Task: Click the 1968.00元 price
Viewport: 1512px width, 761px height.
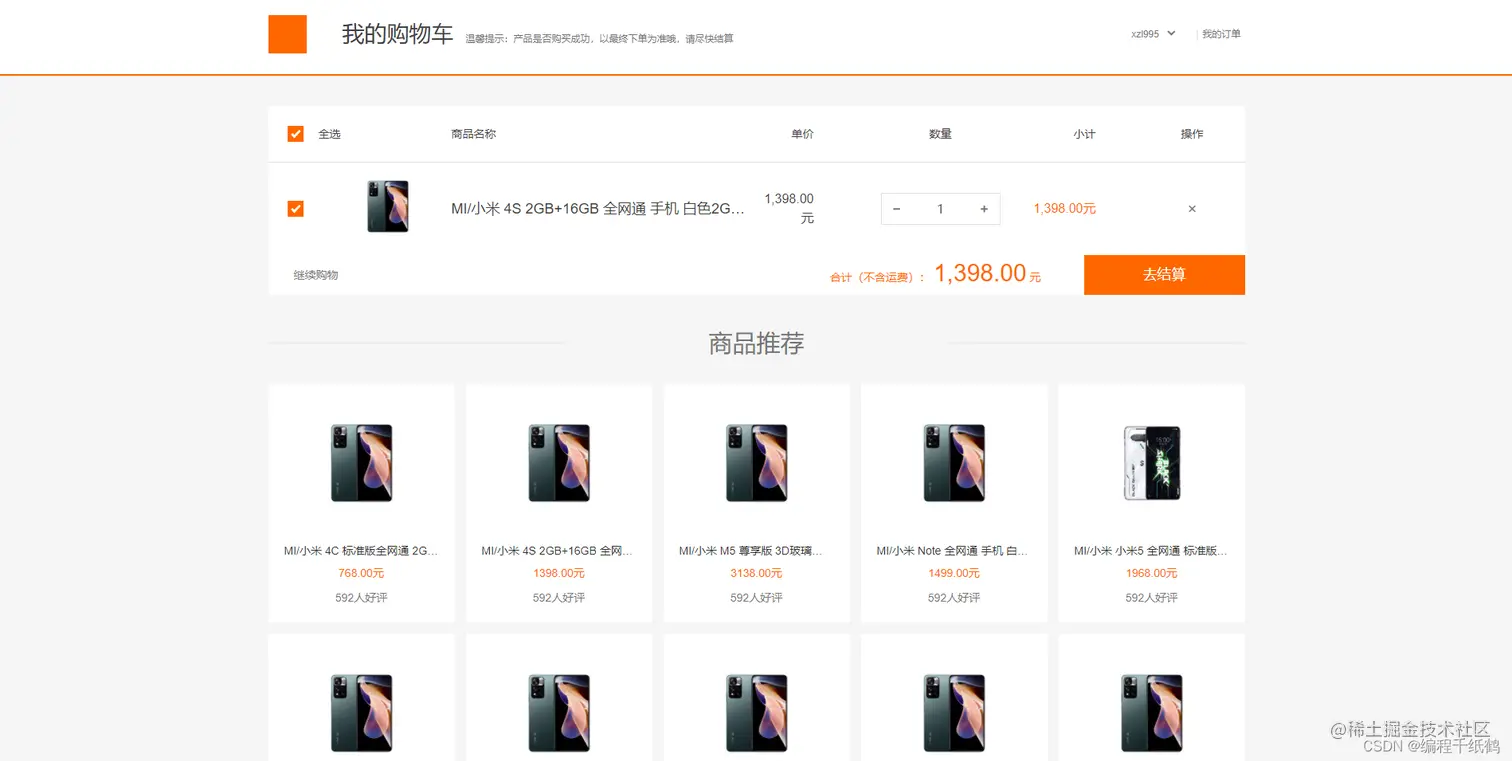Action: (1152, 574)
